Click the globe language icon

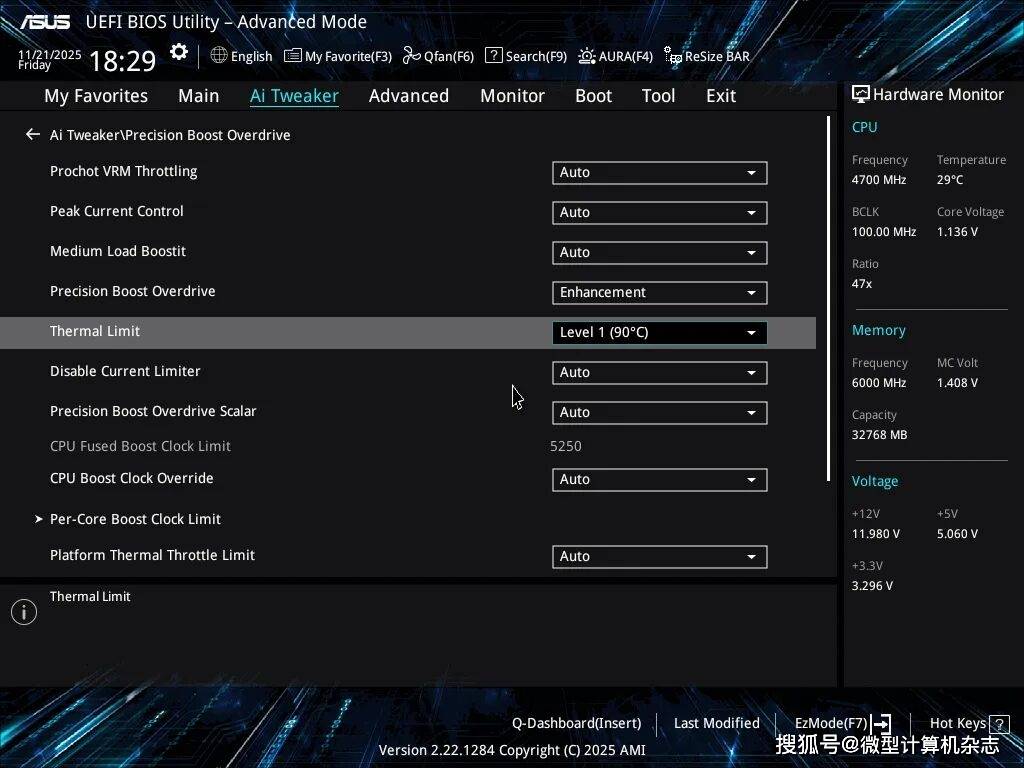point(219,56)
